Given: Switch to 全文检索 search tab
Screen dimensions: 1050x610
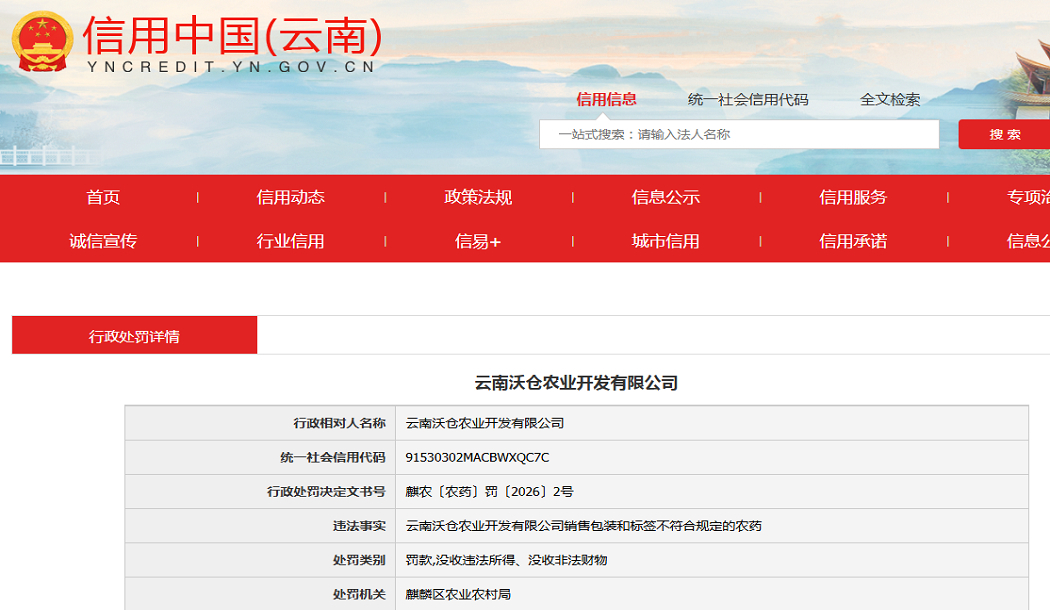Looking at the screenshot, I should point(890,100).
